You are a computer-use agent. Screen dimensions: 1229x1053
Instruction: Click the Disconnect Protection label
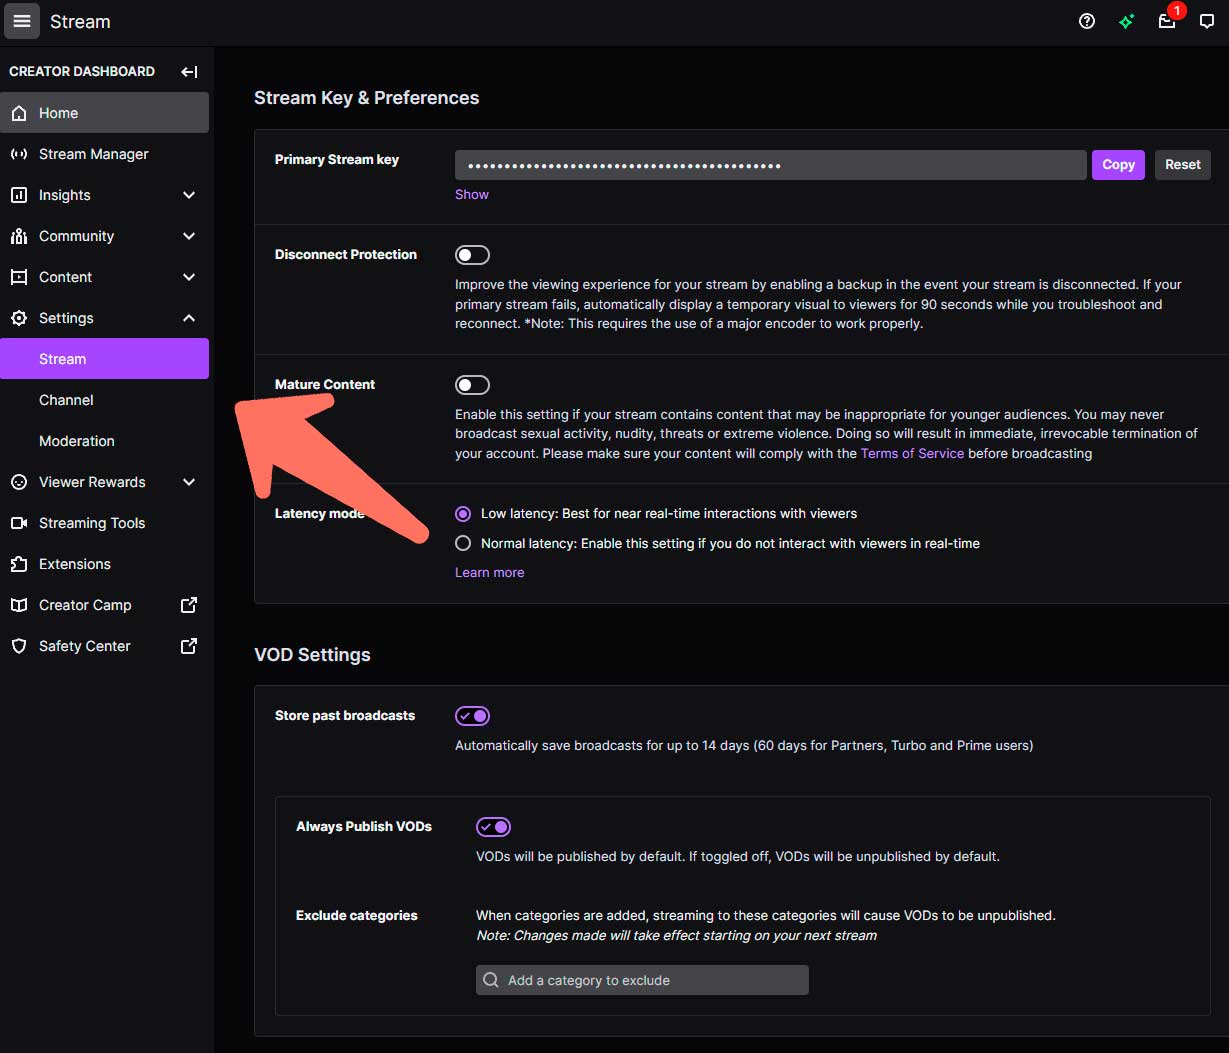tap(346, 254)
